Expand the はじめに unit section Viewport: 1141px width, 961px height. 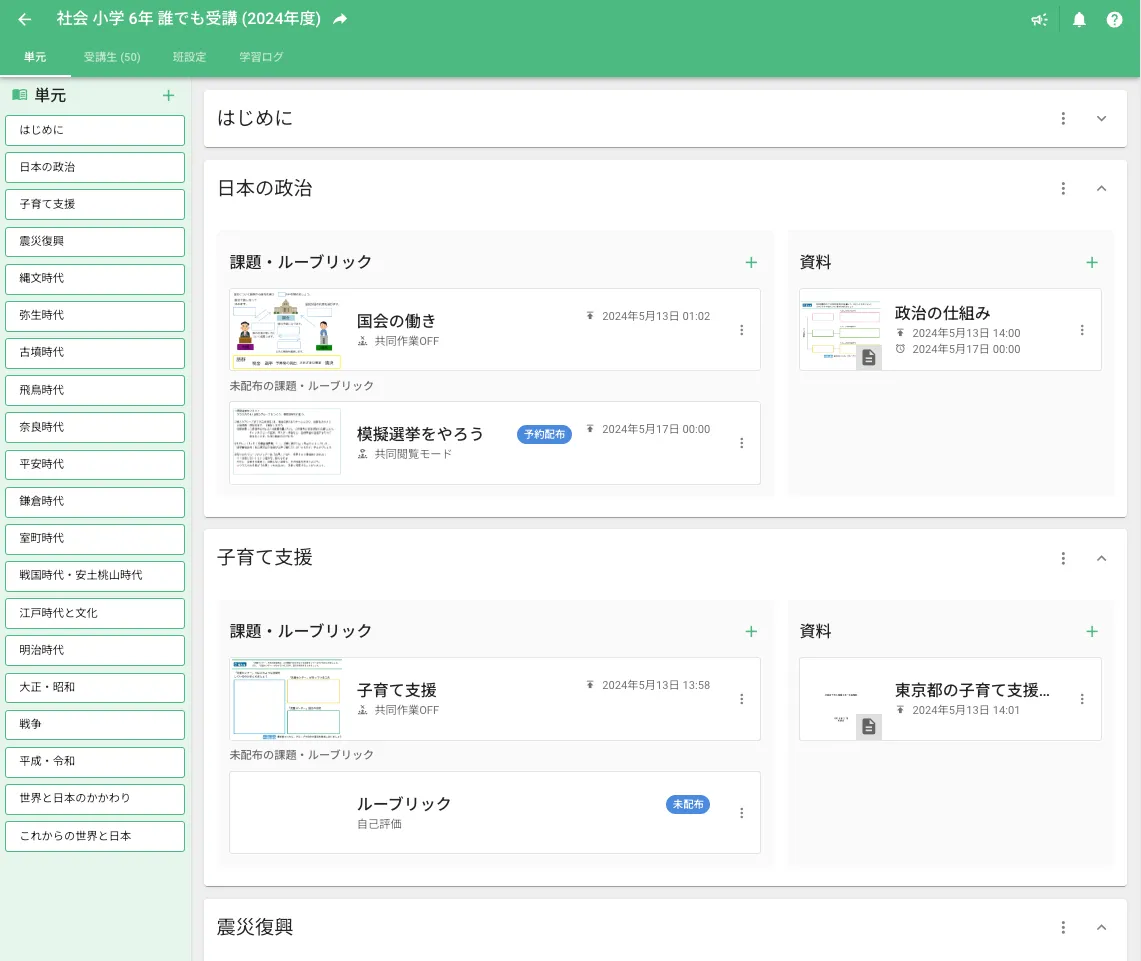click(x=1102, y=119)
